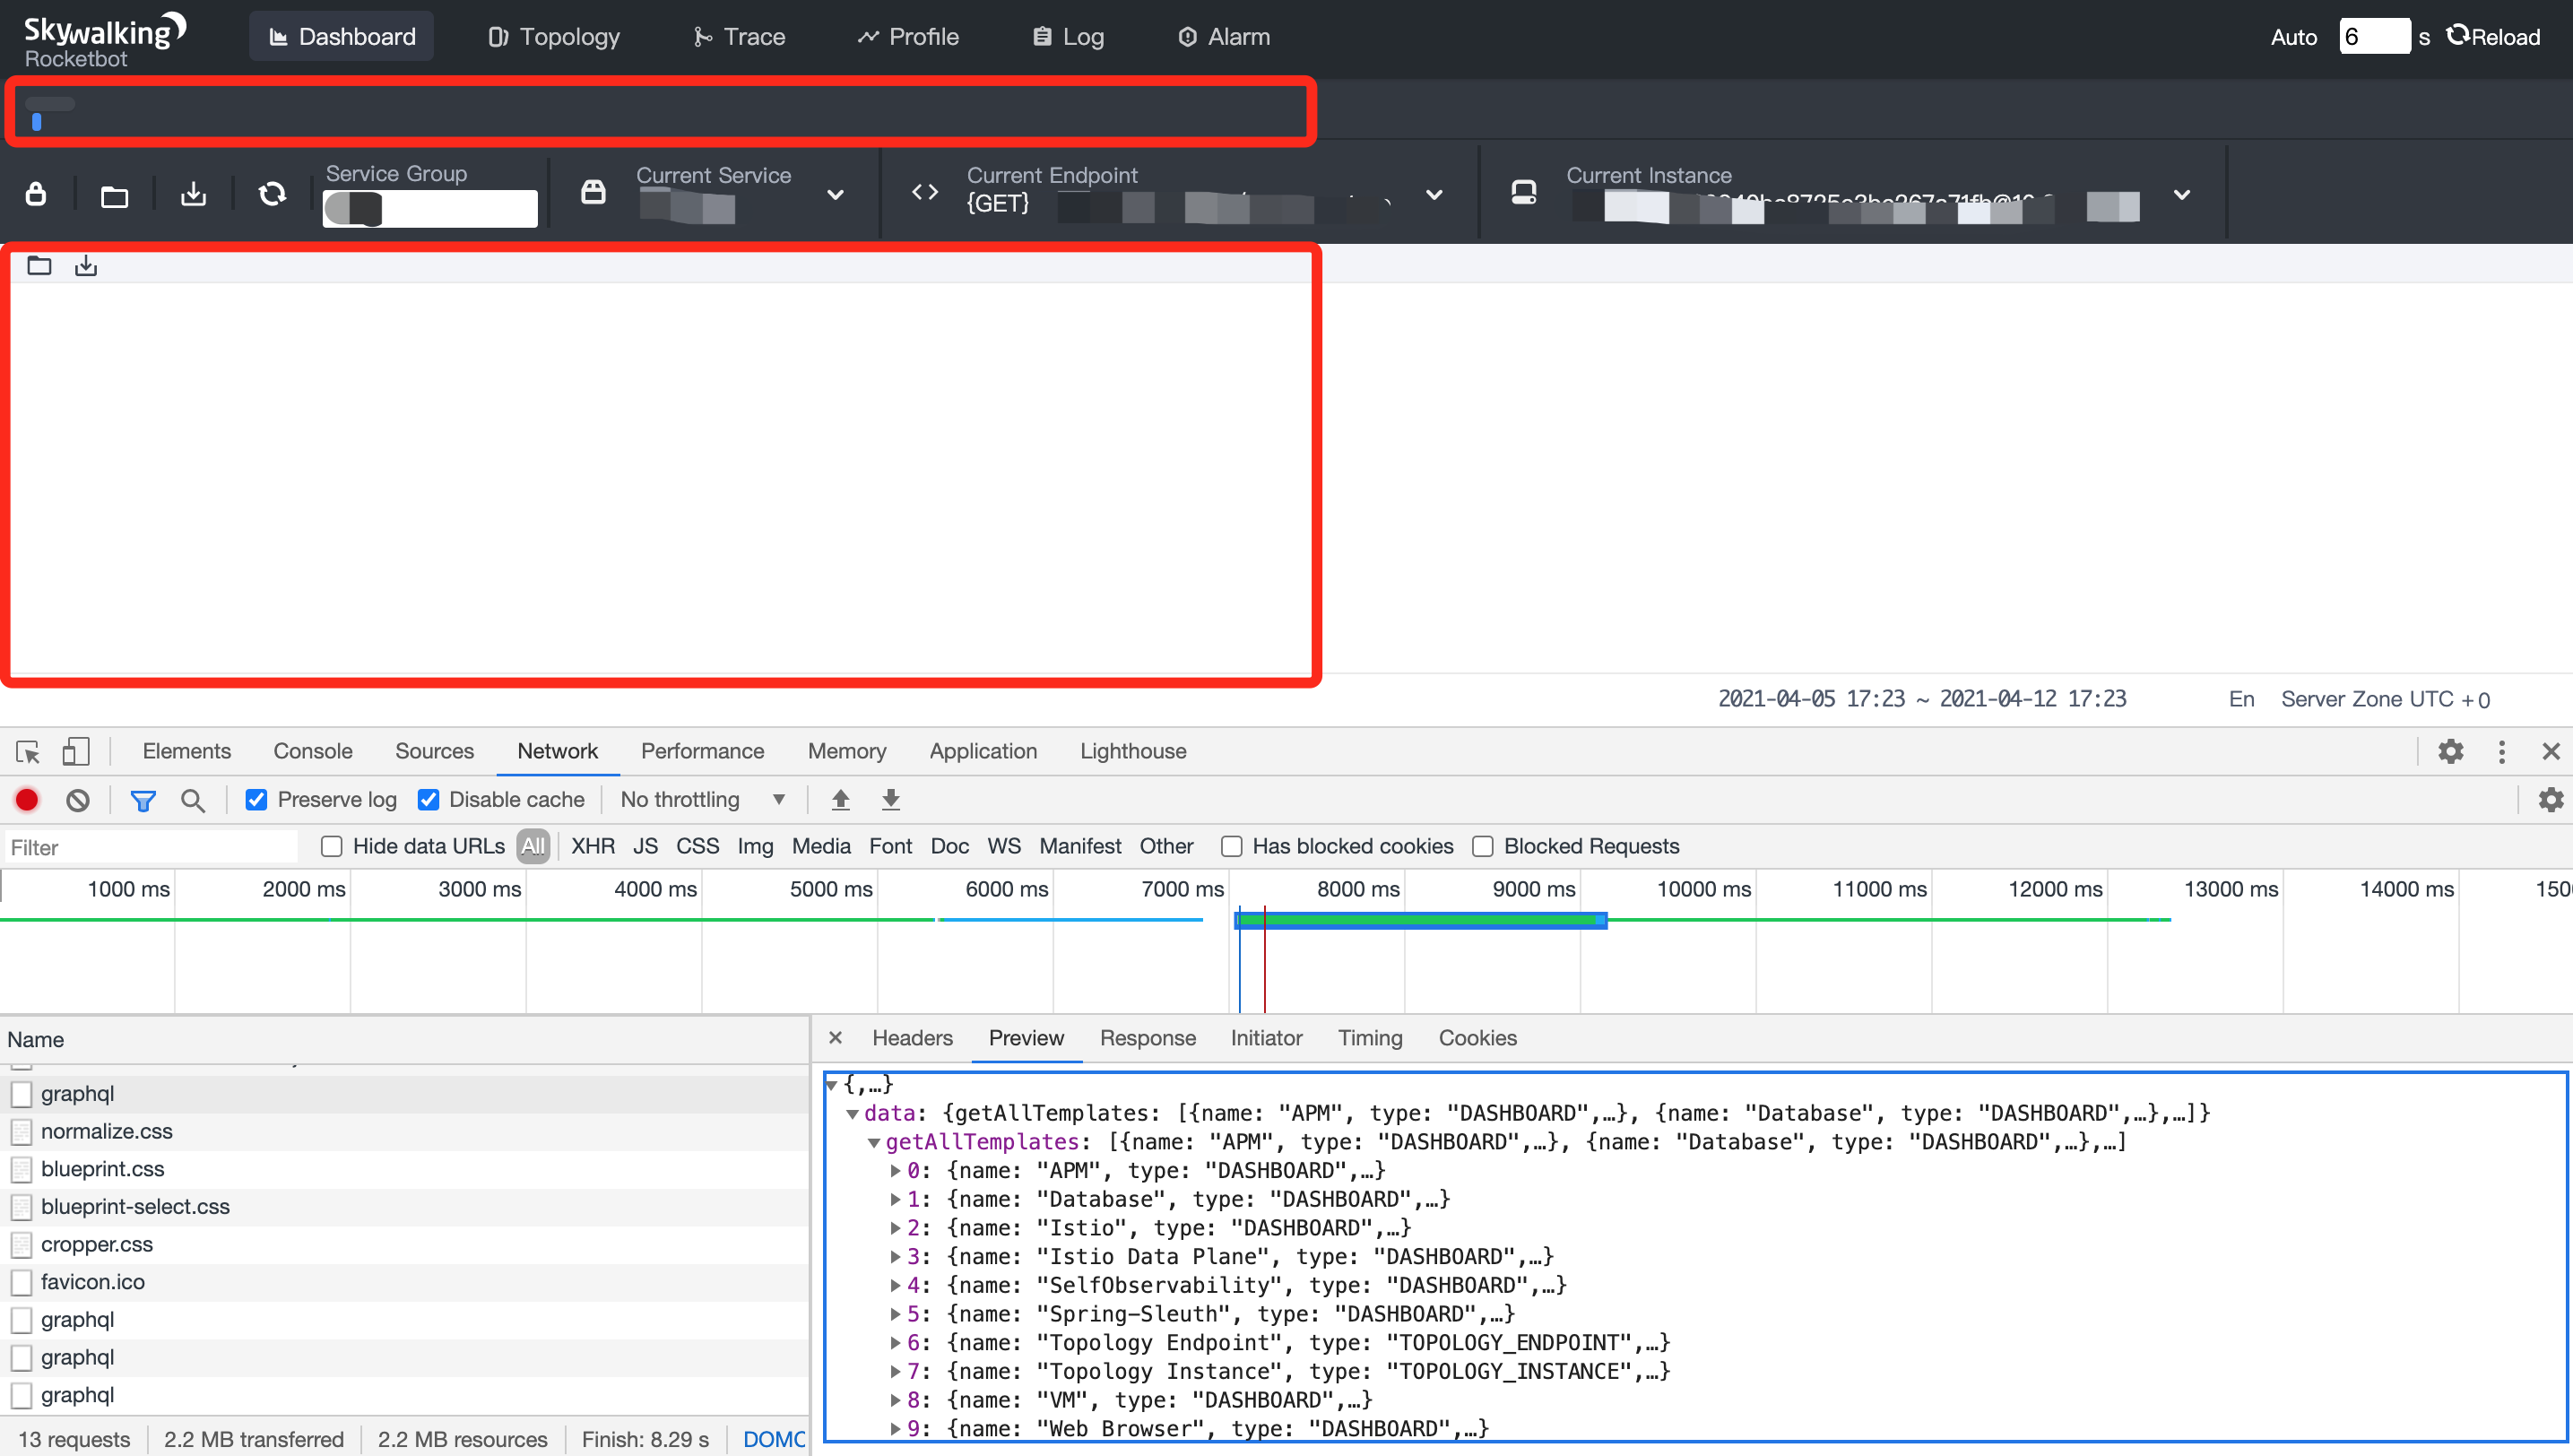Viewport: 2573px width, 1456px height.
Task: Click the inspect element picker icon
Action: [28, 751]
